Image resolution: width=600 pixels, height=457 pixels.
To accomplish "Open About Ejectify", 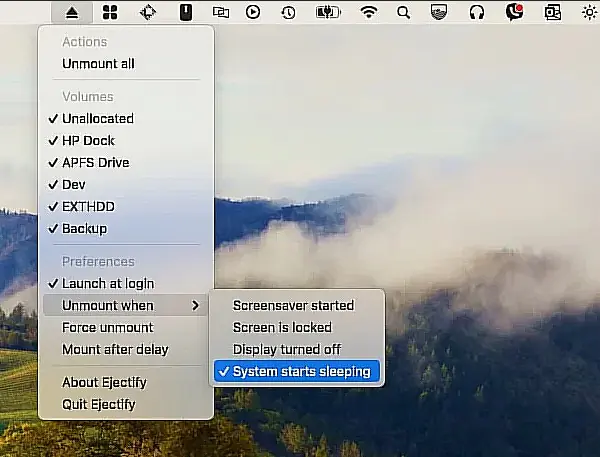I will [x=126, y=382].
